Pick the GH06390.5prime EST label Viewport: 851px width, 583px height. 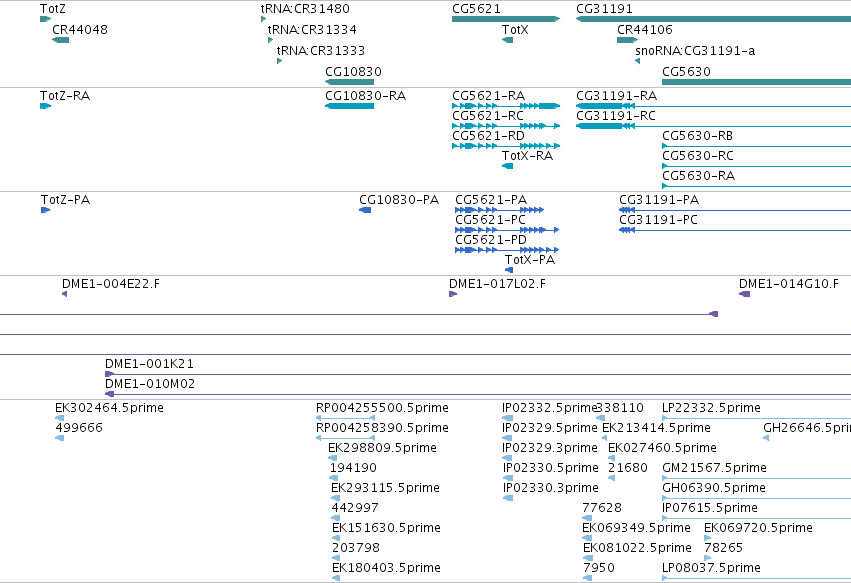point(714,488)
